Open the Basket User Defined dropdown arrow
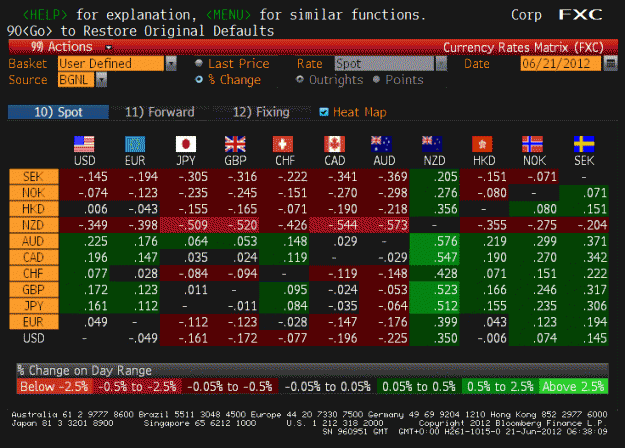This screenshot has height=448, width=625. [x=171, y=63]
